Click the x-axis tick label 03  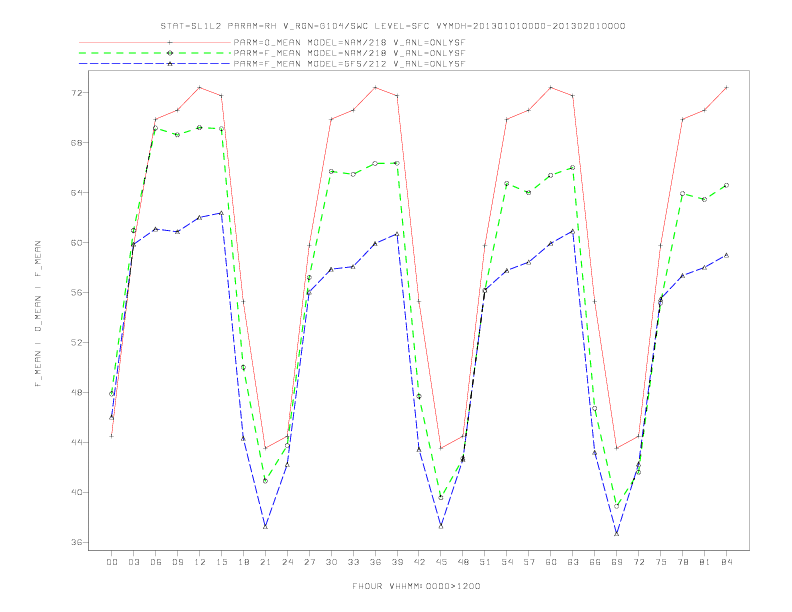coord(133,562)
